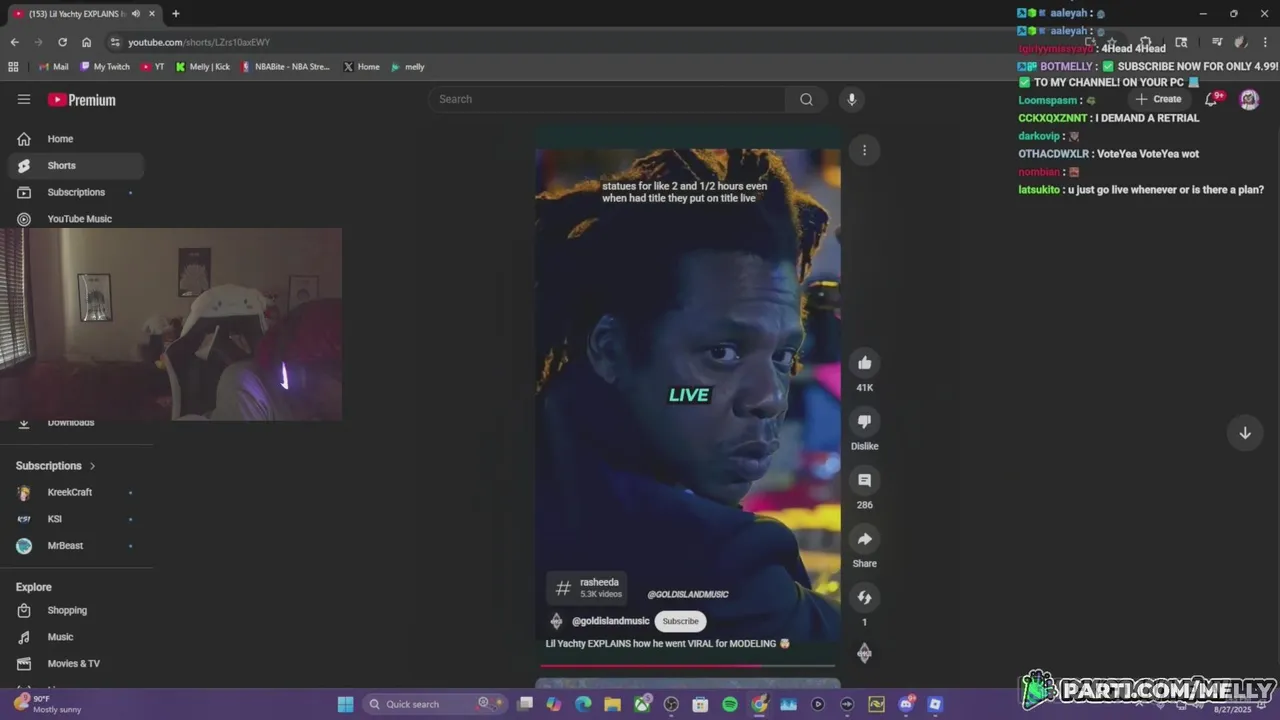Start voice search with microphone icon
The width and height of the screenshot is (1280, 720).
tap(852, 99)
